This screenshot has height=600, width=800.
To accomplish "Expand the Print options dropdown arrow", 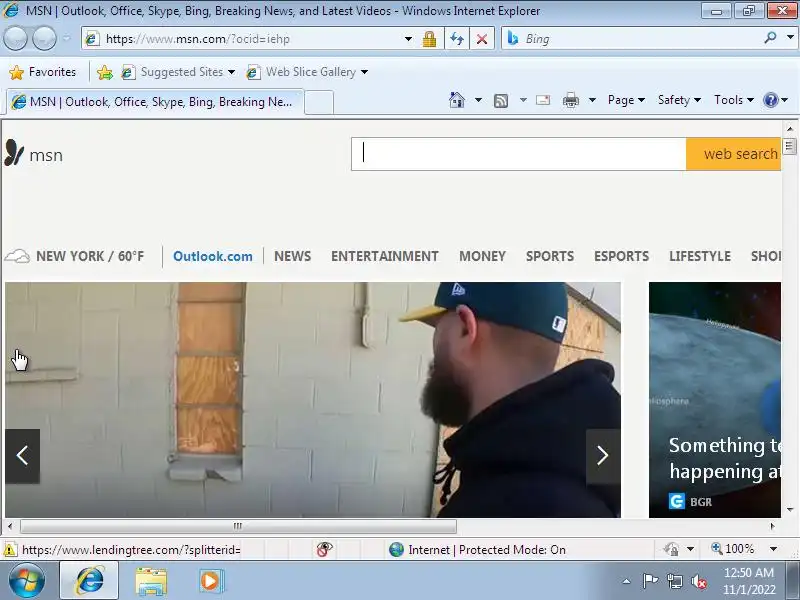I will (x=592, y=100).
